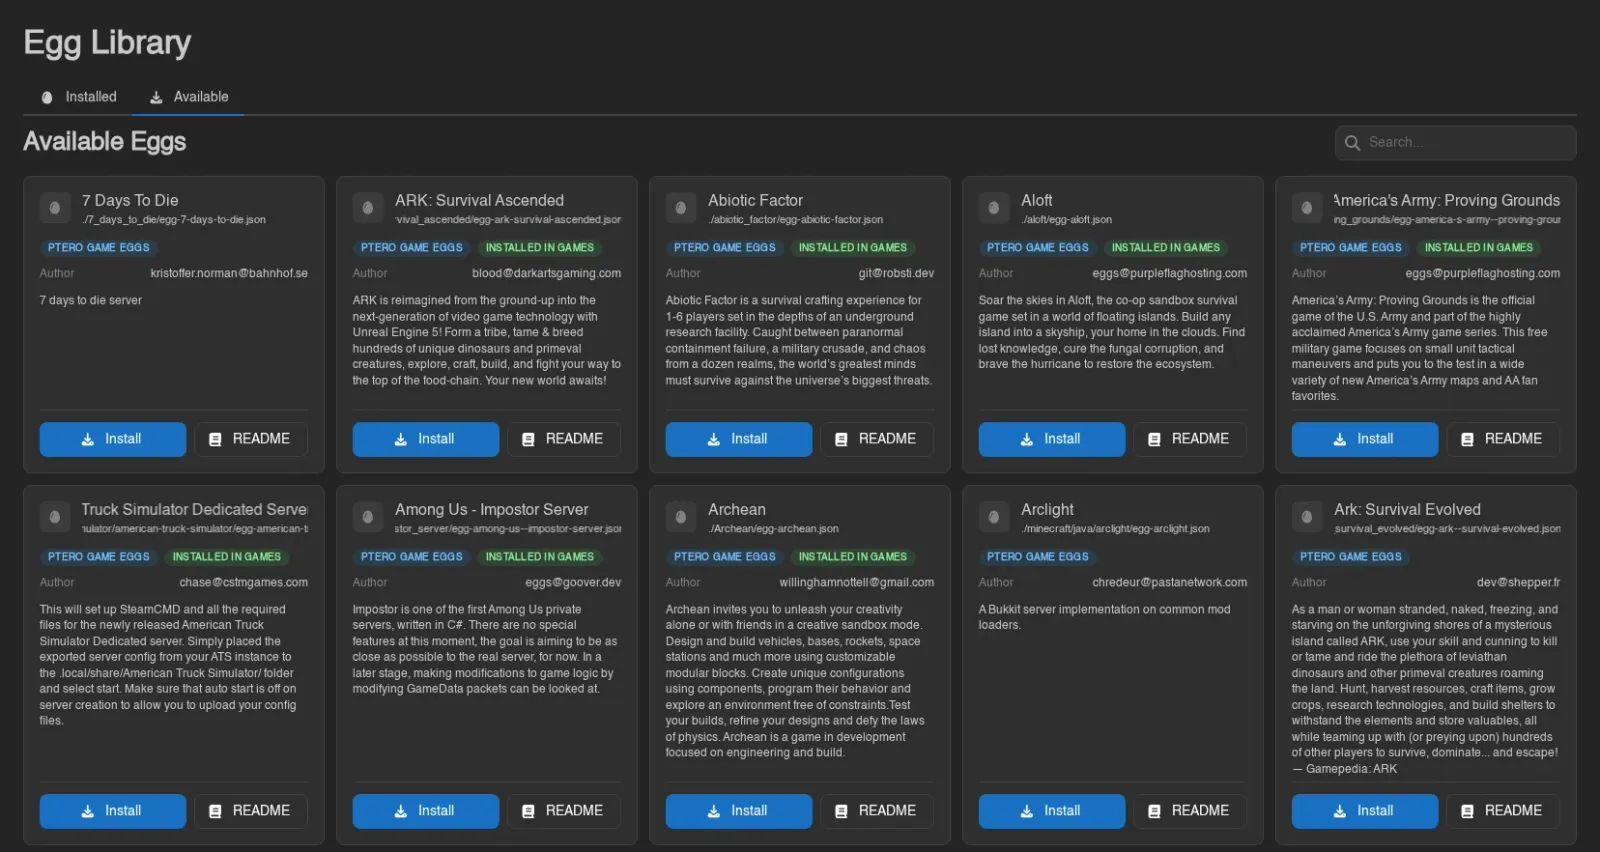Viewport: 1600px width, 852px height.
Task: Open README for 7 Days To Die
Action: pyautogui.click(x=251, y=439)
